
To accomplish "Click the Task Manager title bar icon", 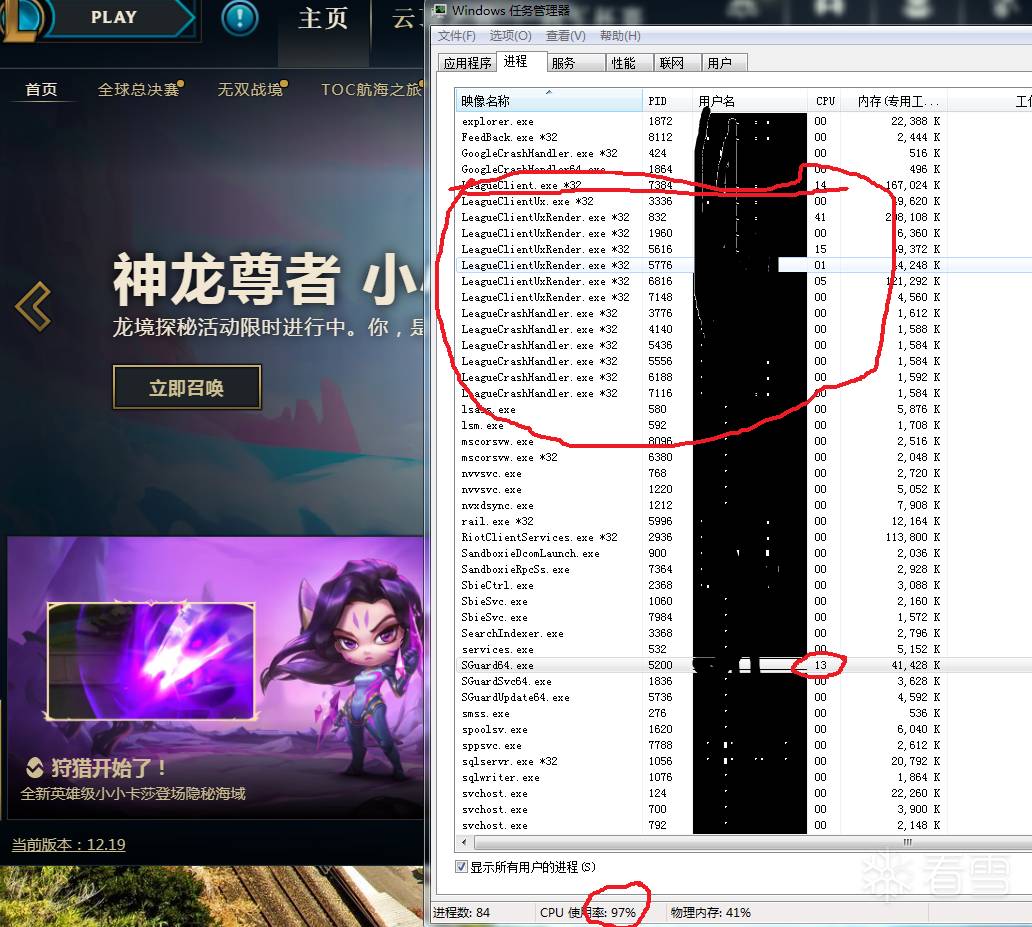I will (x=440, y=10).
